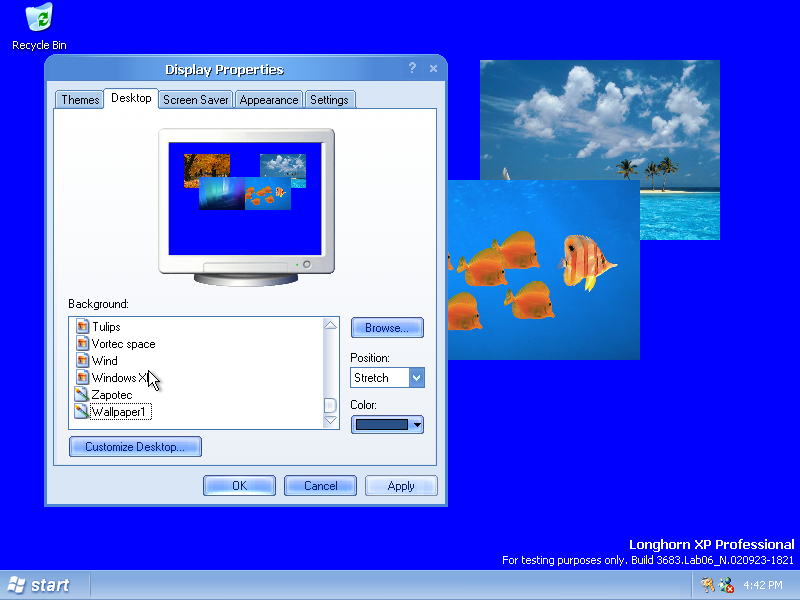Confirm with the OK button
The width and height of the screenshot is (800, 600).
coord(239,485)
